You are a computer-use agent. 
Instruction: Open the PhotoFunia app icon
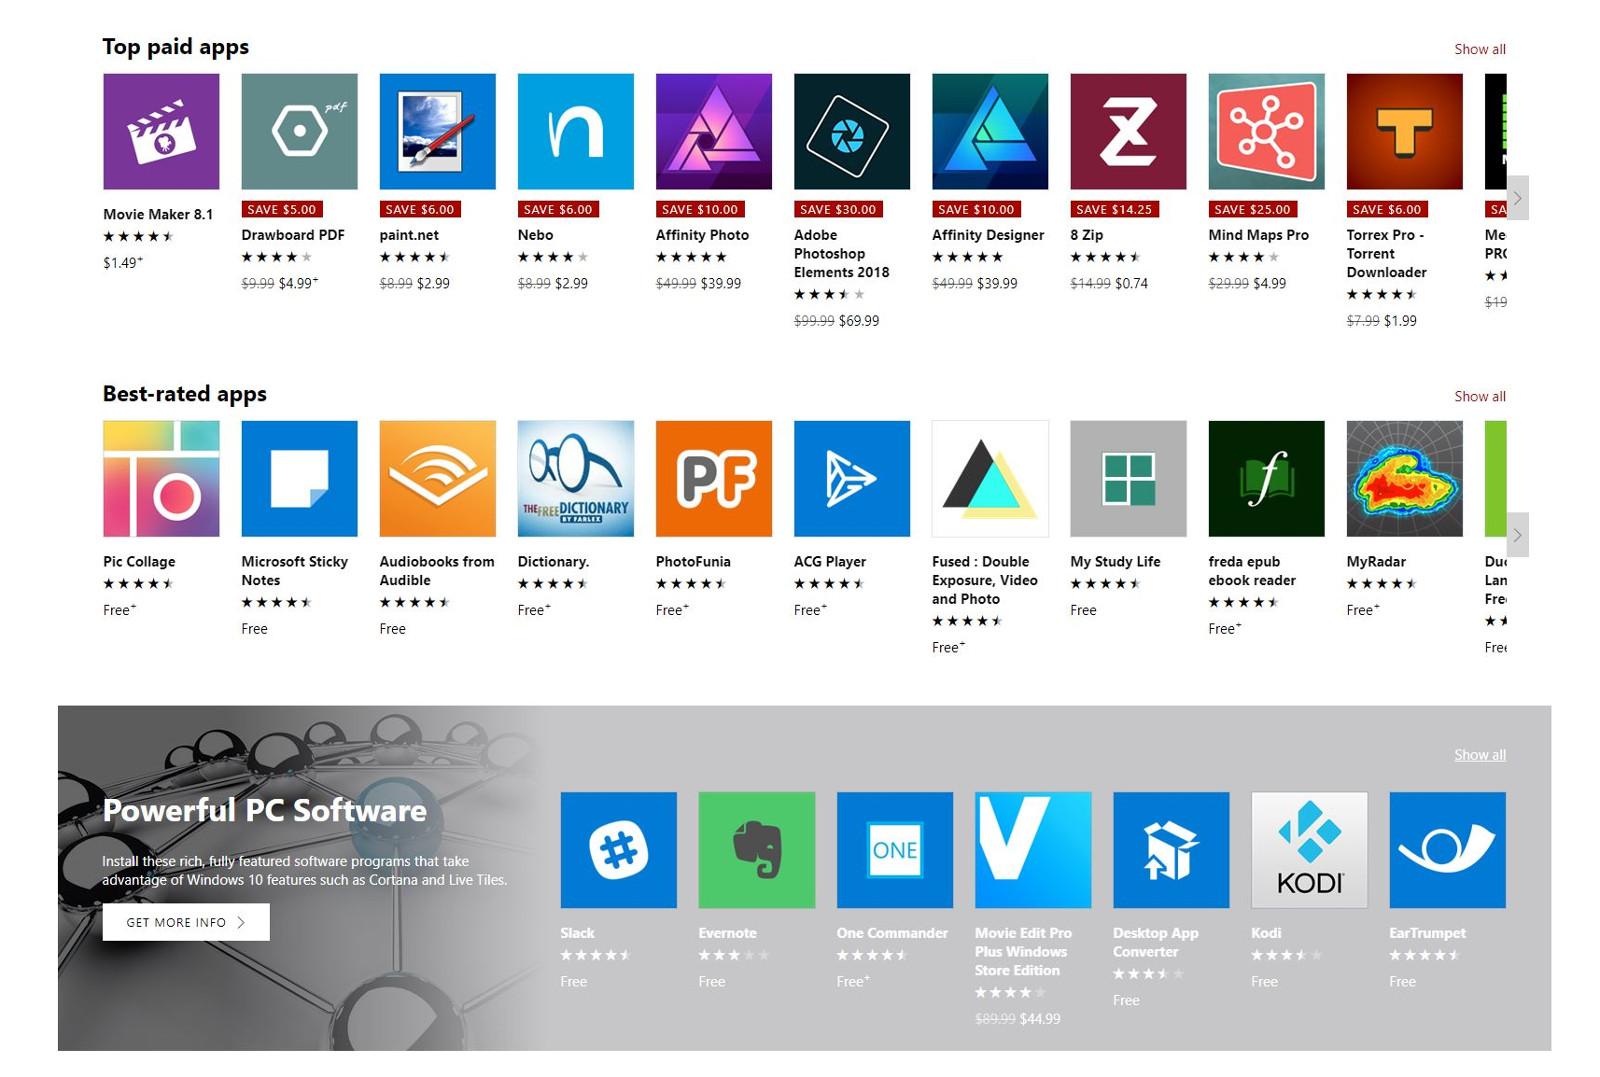pos(713,478)
